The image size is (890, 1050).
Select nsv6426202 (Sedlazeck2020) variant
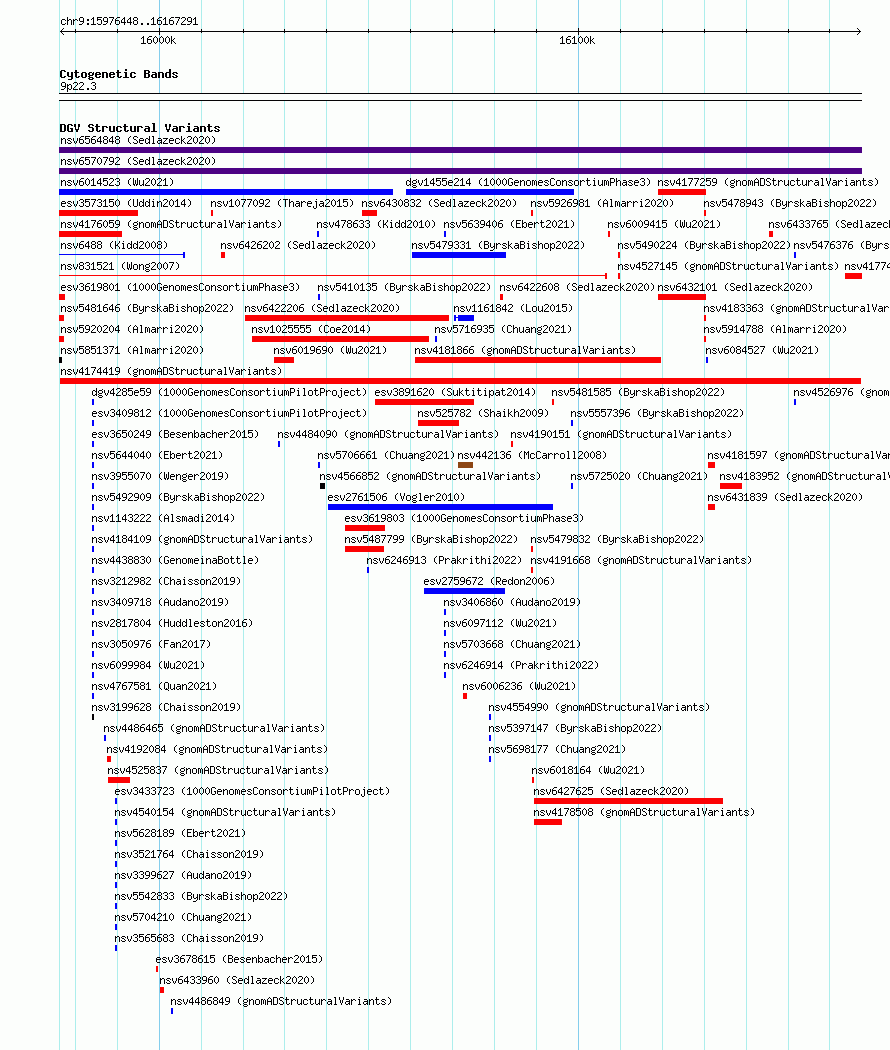[x=223, y=255]
